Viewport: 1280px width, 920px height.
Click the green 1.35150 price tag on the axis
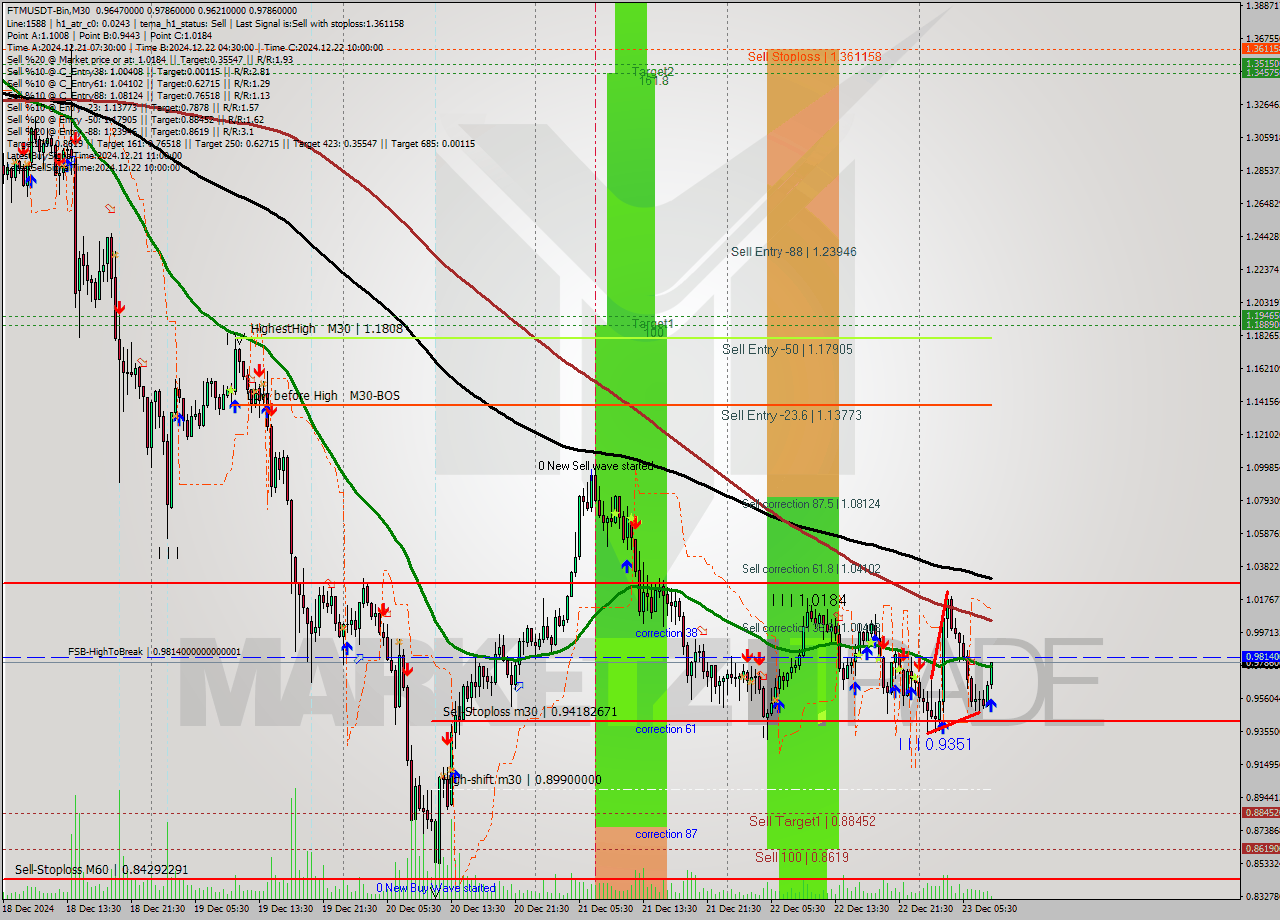pyautogui.click(x=1260, y=63)
